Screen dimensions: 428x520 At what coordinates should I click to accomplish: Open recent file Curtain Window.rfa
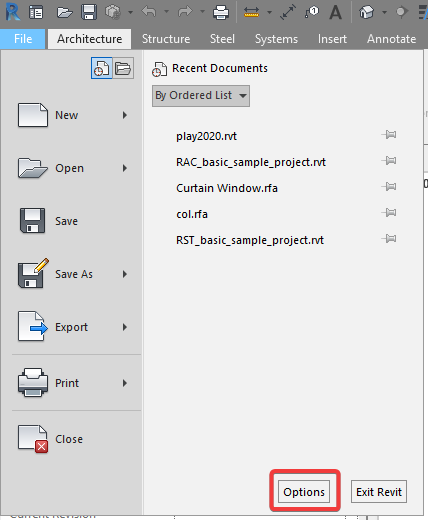(x=227, y=188)
